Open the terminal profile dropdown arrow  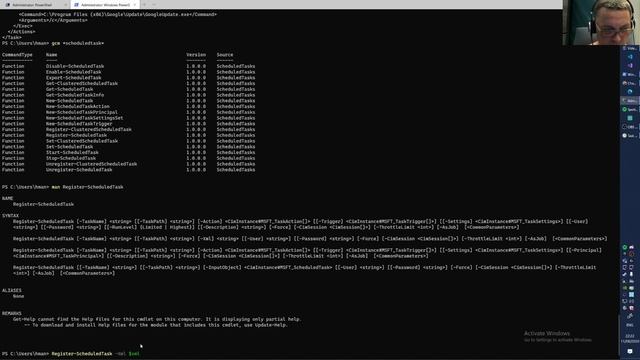tap(154, 5)
